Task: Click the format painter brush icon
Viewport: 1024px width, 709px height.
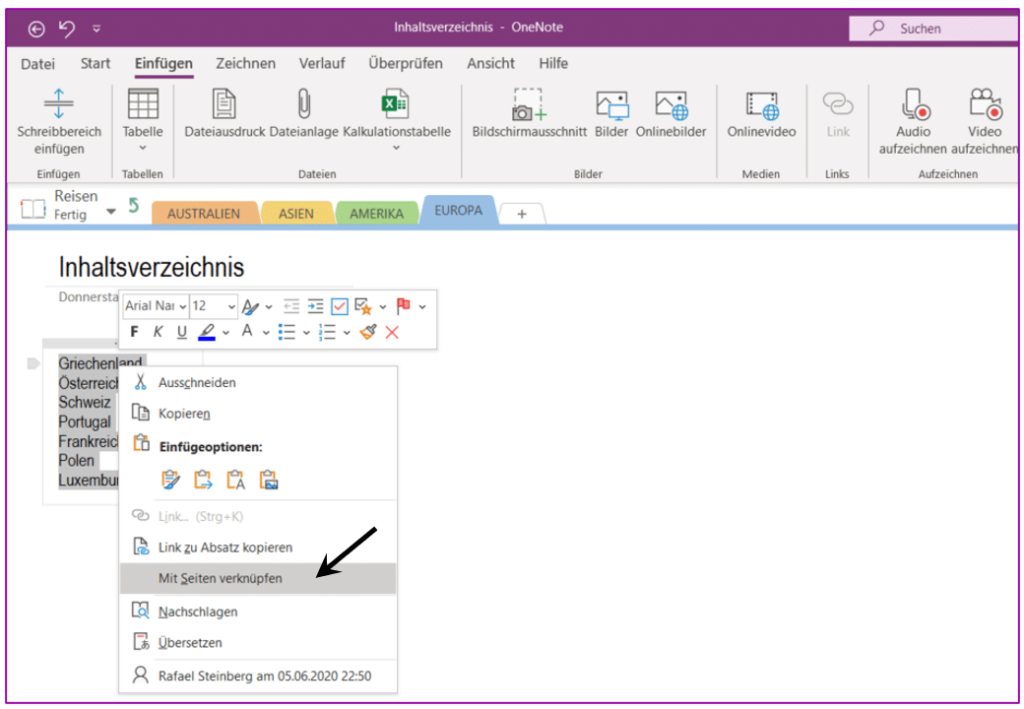Action: pyautogui.click(x=368, y=332)
